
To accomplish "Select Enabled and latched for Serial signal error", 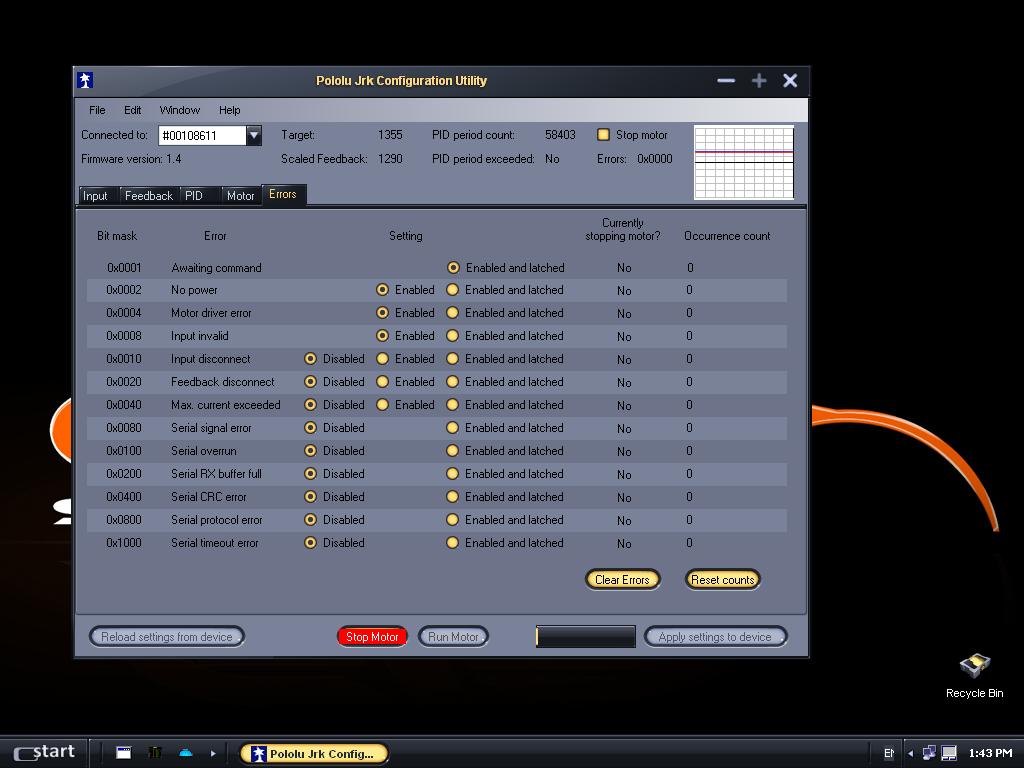I will click(x=452, y=428).
